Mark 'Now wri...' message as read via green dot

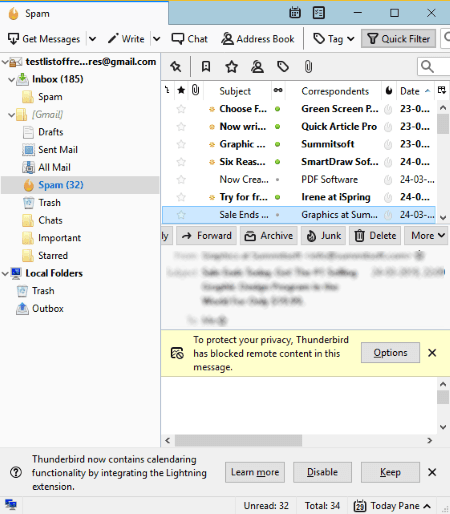point(277,127)
